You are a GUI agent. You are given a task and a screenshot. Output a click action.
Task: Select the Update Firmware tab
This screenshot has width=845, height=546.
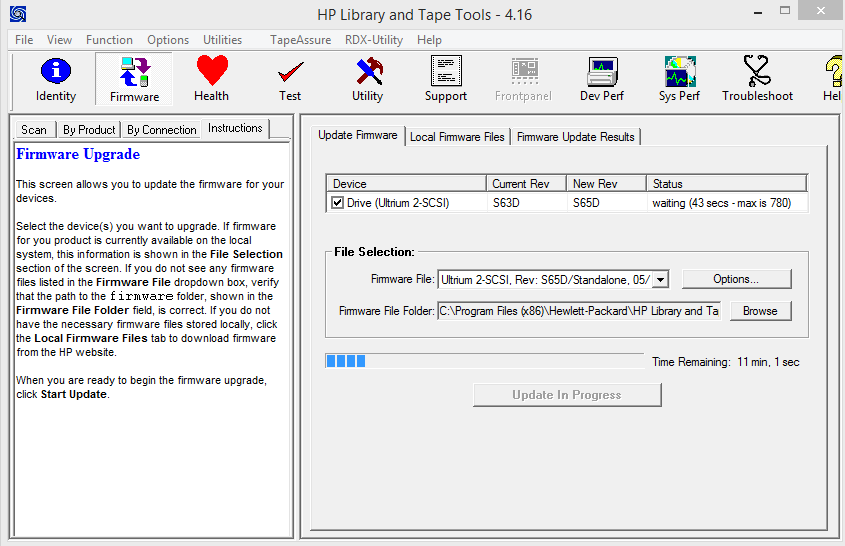[358, 135]
